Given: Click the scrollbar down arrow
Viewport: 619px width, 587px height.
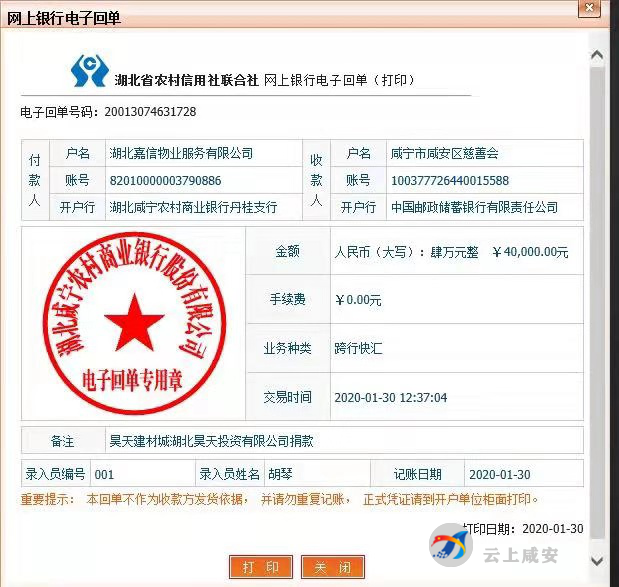Looking at the screenshot, I should [x=597, y=561].
